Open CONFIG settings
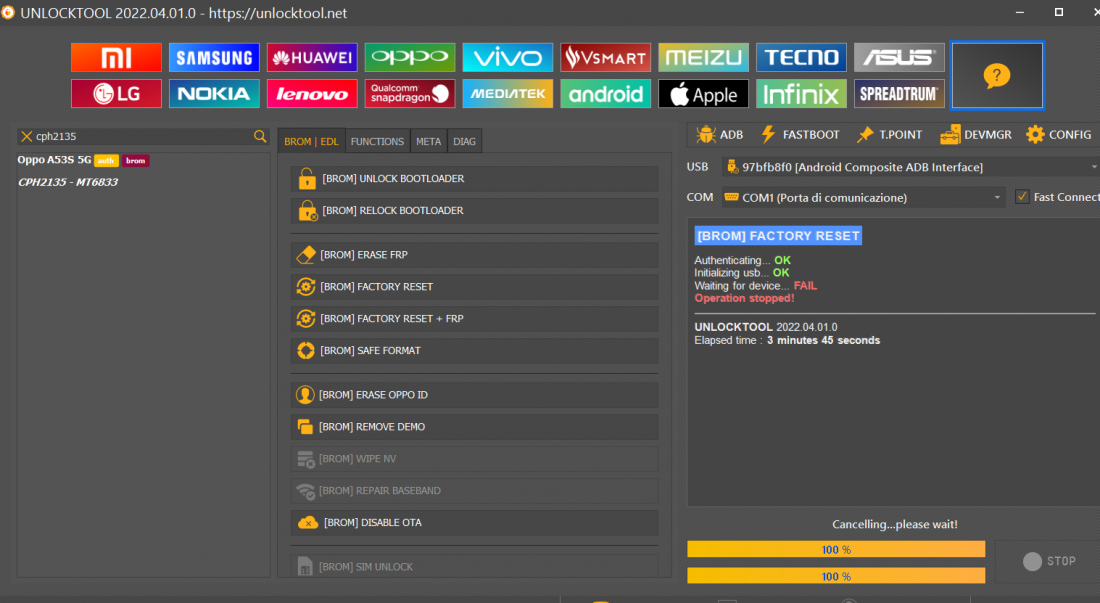The image size is (1100, 603). tap(1059, 135)
